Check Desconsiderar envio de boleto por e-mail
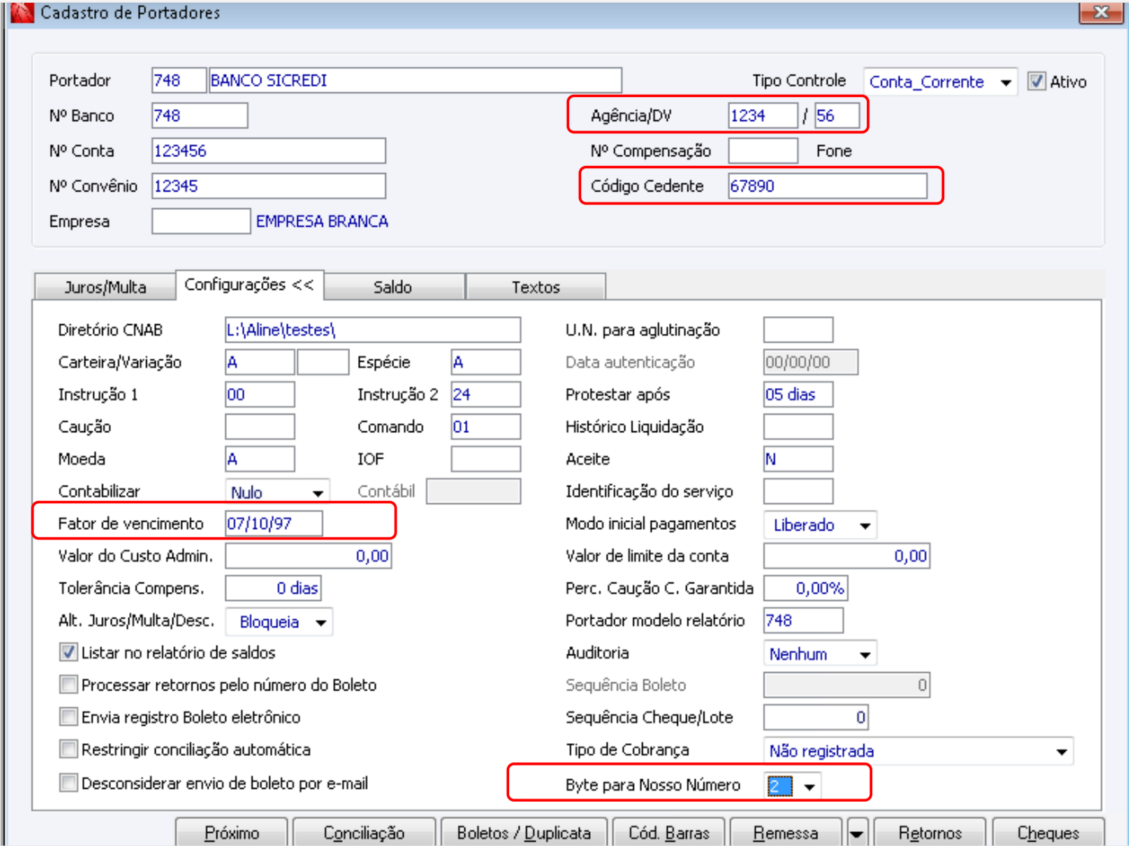This screenshot has height=846, width=1129. coord(68,783)
